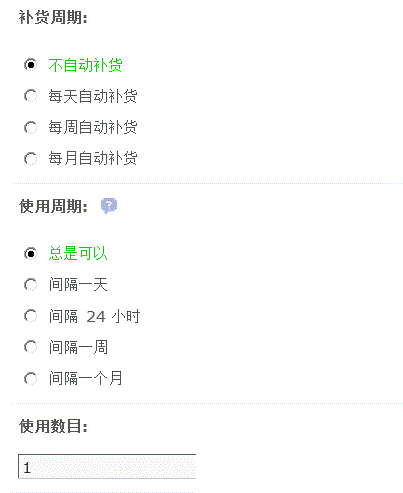Click the 补货周期 section heading

coord(53,17)
